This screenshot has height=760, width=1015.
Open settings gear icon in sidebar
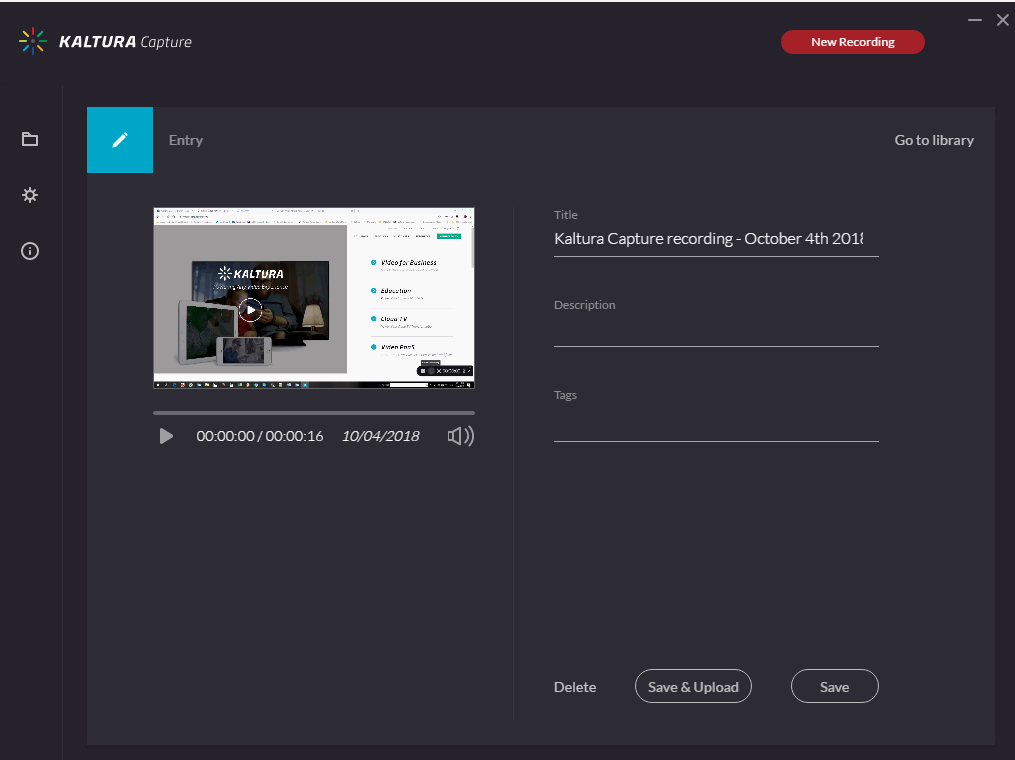point(30,195)
